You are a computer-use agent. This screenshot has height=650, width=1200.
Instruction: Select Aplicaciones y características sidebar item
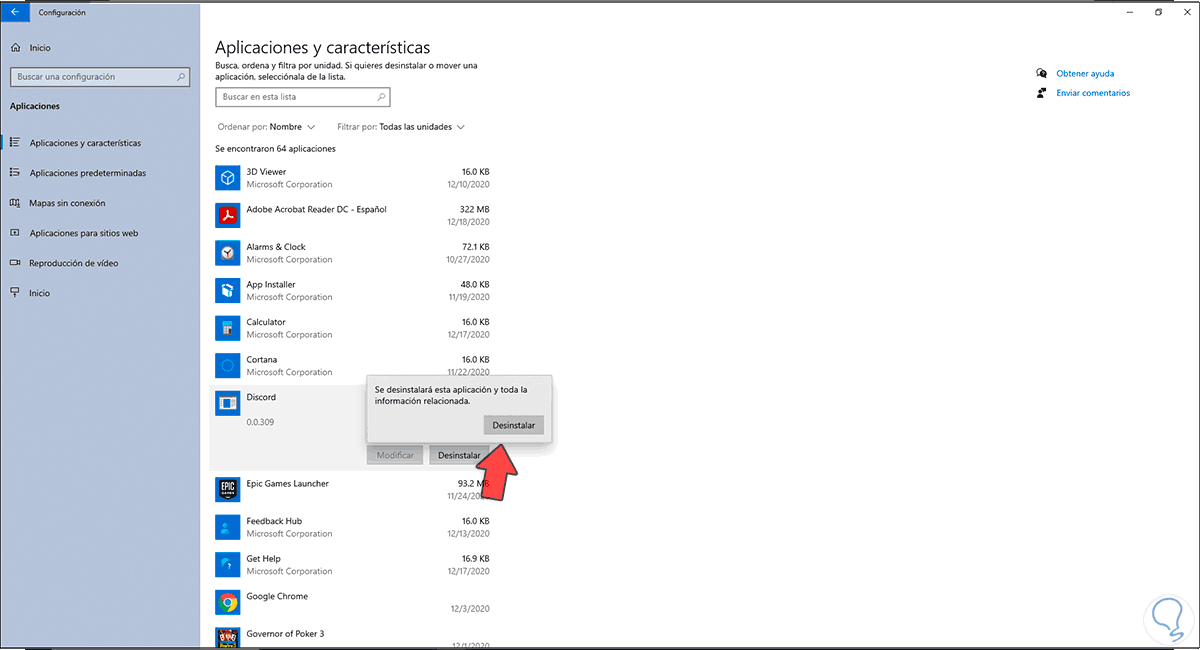click(x=85, y=143)
